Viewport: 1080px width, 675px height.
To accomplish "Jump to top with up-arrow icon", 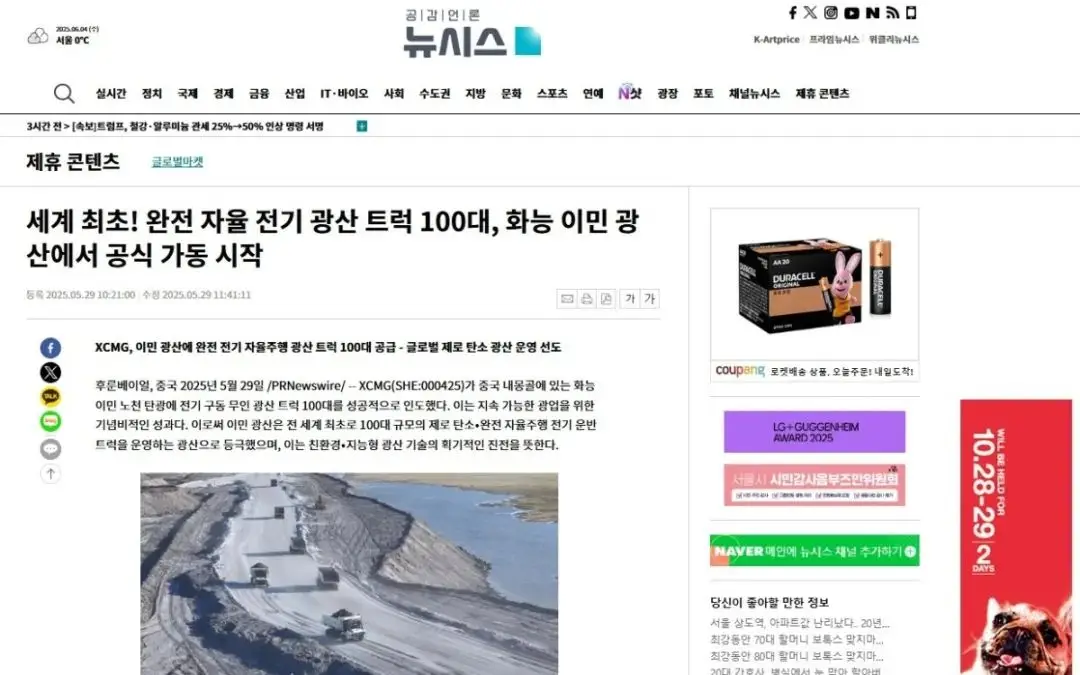I will pos(50,474).
